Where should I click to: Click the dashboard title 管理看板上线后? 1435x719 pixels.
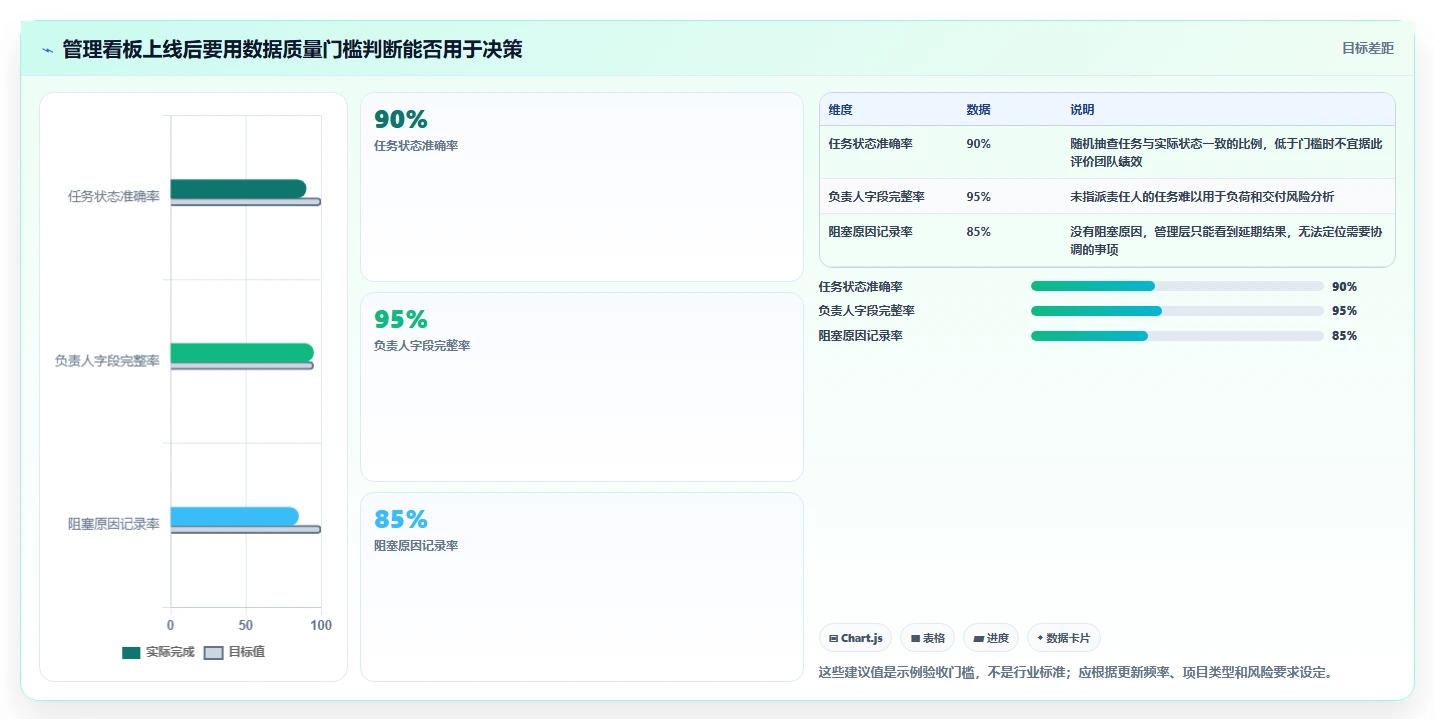pyautogui.click(x=292, y=49)
